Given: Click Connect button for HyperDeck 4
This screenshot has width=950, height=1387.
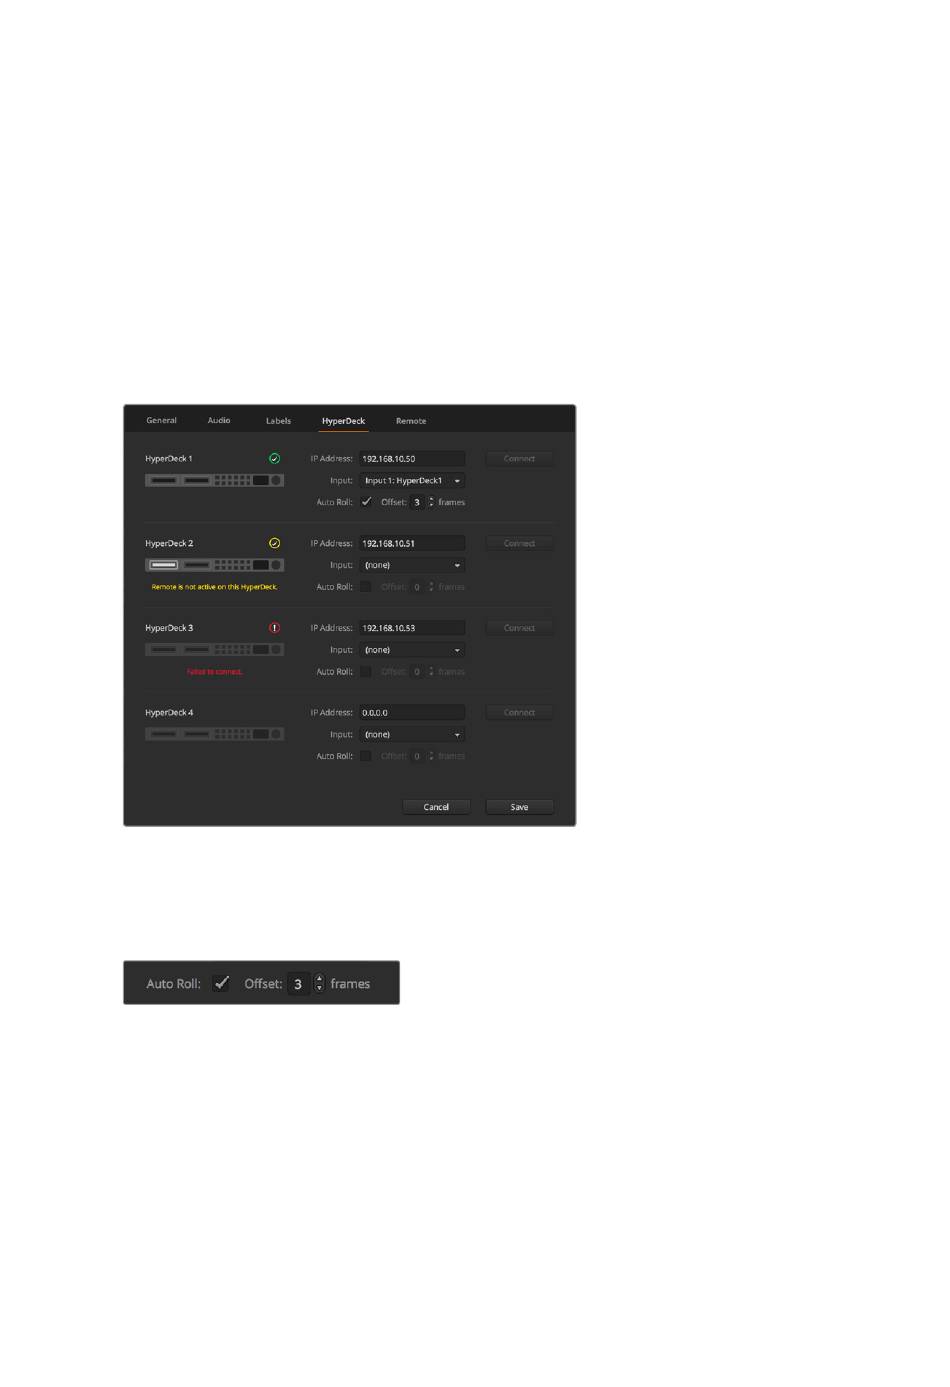Looking at the screenshot, I should point(519,713).
